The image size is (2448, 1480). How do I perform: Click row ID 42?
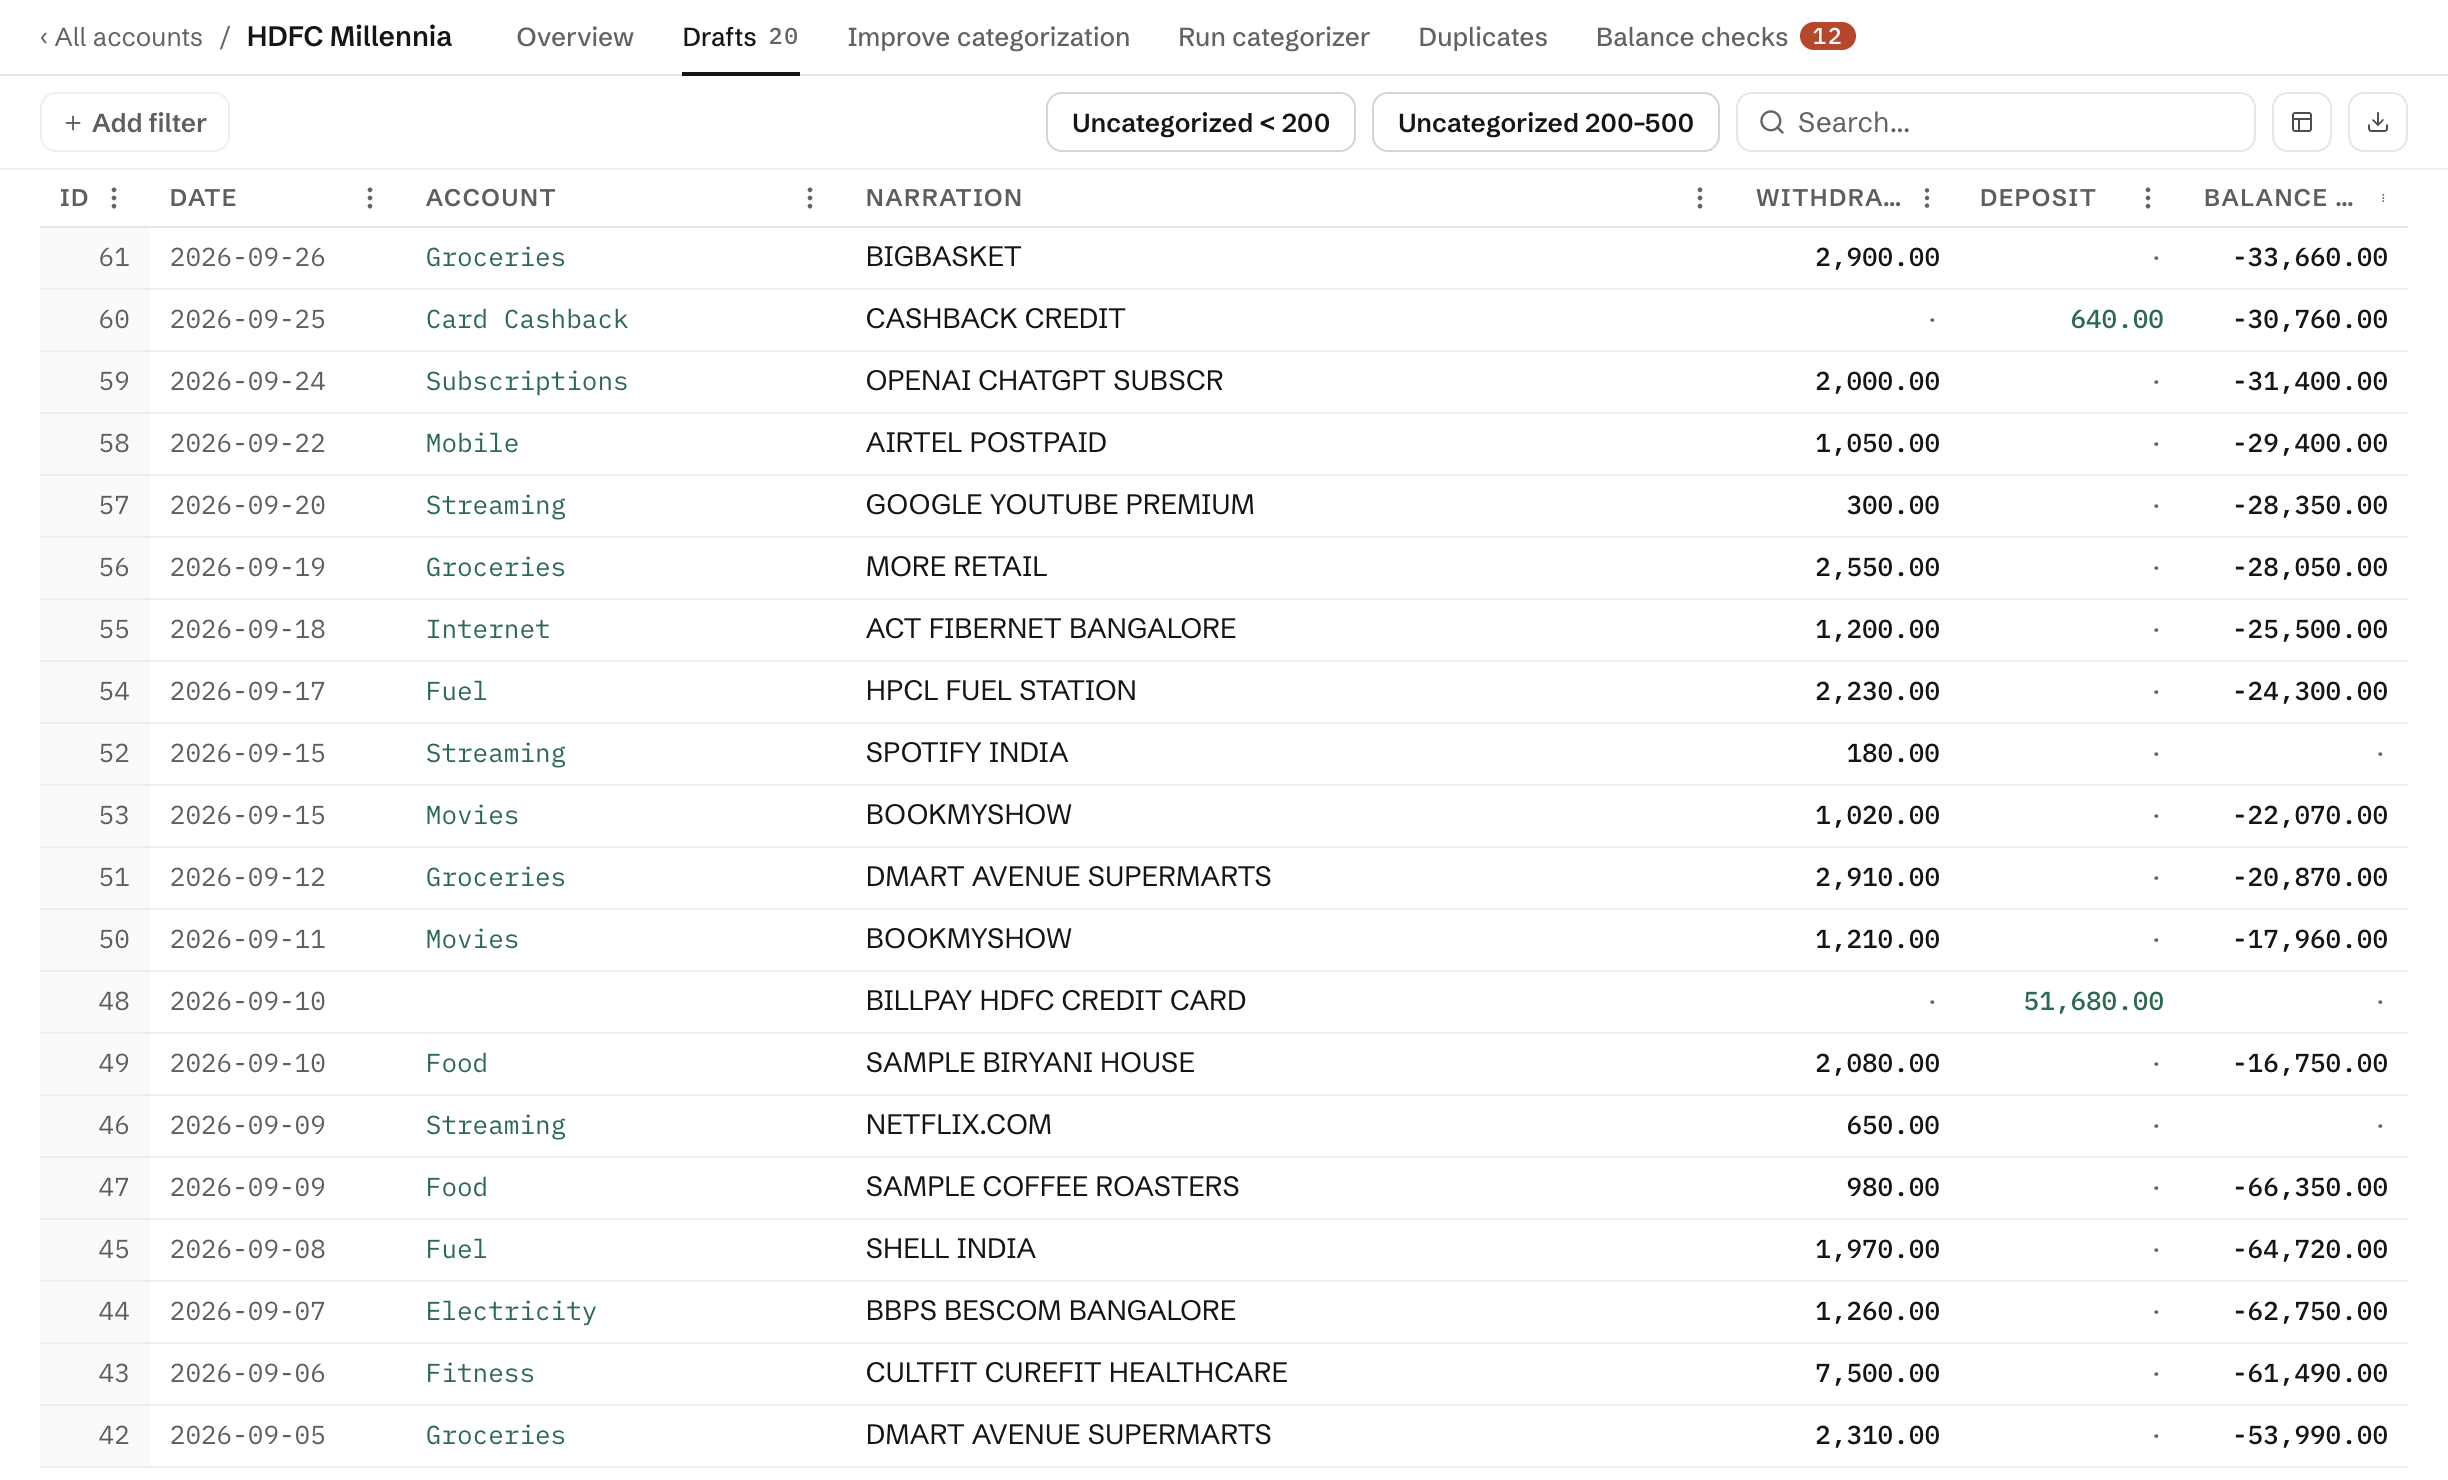[x=114, y=1435]
